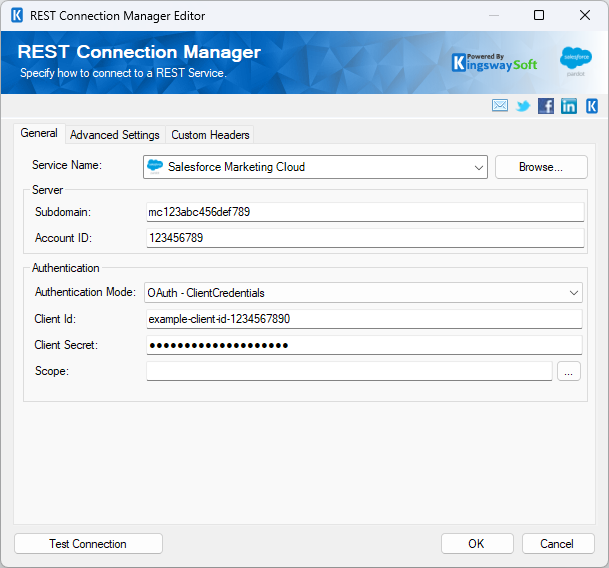Open the LinkedIn icon link
609x568 pixels.
pyautogui.click(x=569, y=106)
